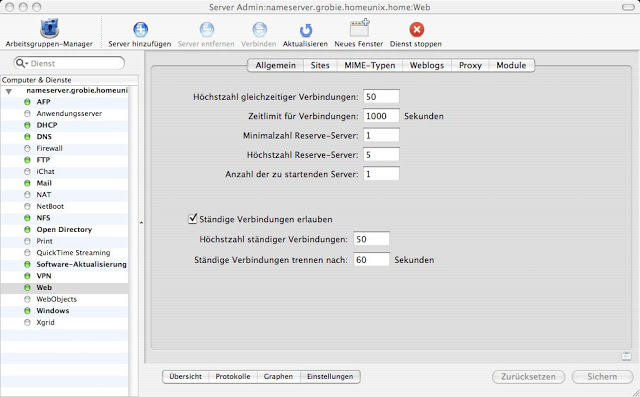This screenshot has width=640, height=397.
Task: Switch to the Proxy tab
Action: [470, 65]
